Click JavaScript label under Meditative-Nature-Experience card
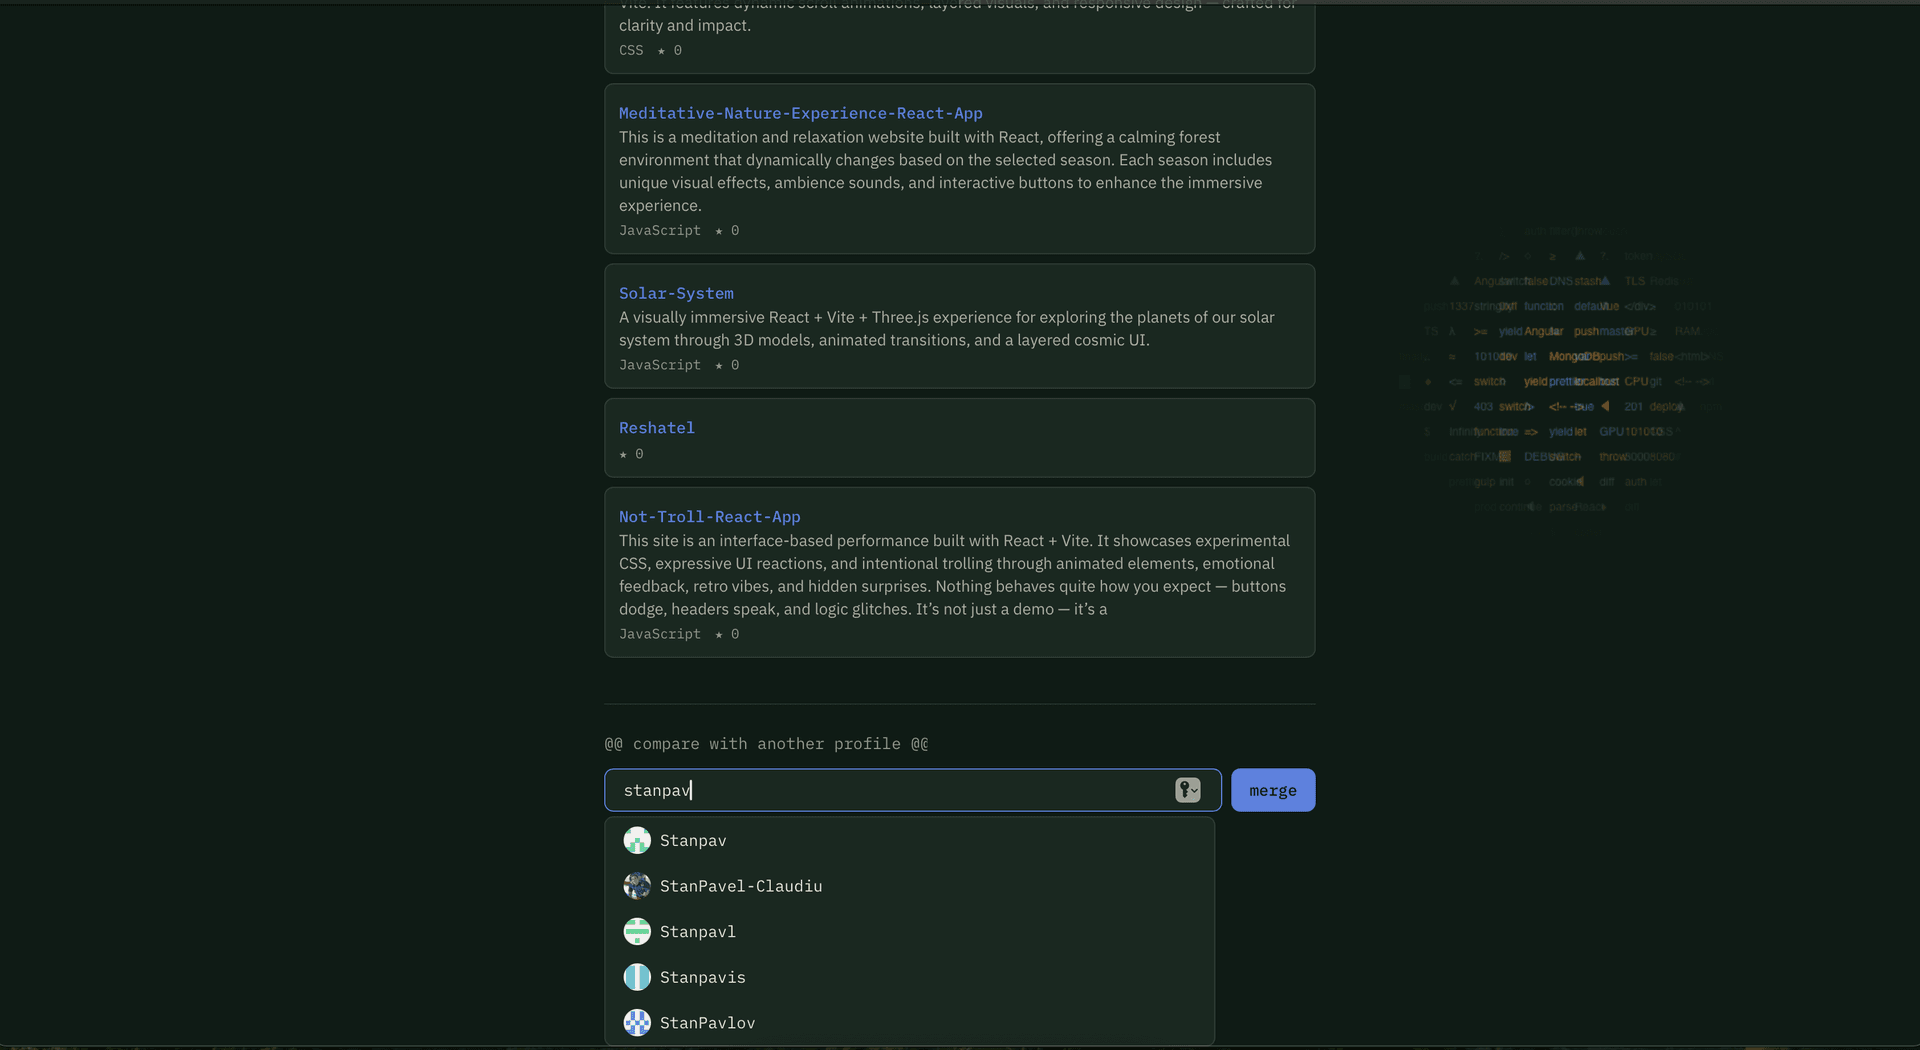Screen dimensions: 1920x1050 [660, 230]
